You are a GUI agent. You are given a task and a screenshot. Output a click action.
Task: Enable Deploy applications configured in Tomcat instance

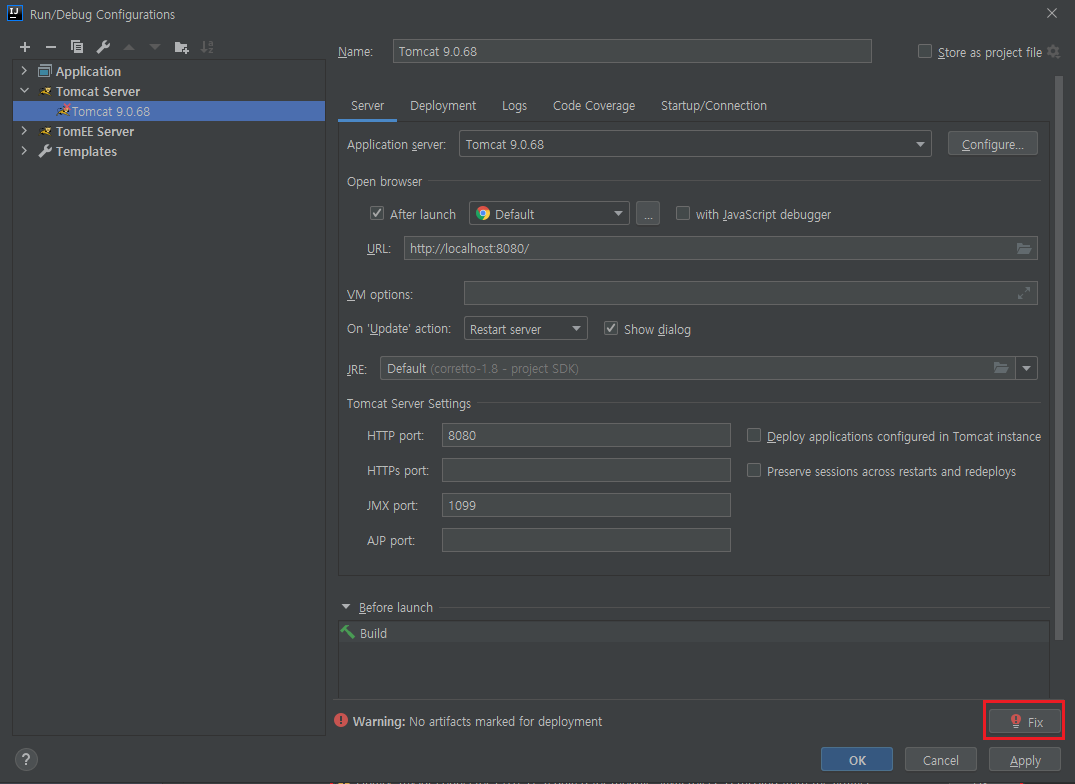pyautogui.click(x=753, y=435)
